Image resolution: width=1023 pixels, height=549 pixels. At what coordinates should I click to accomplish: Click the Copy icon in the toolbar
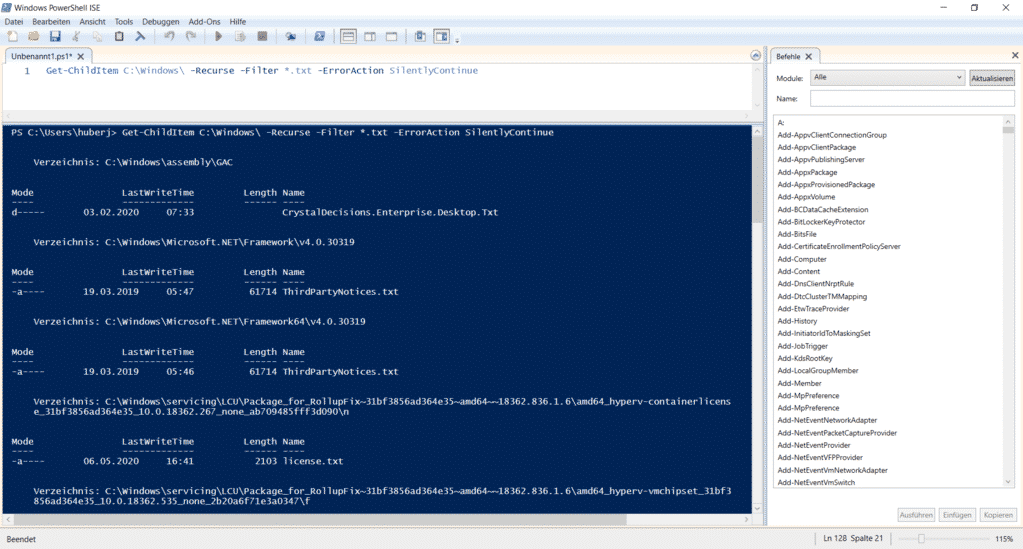(97, 37)
